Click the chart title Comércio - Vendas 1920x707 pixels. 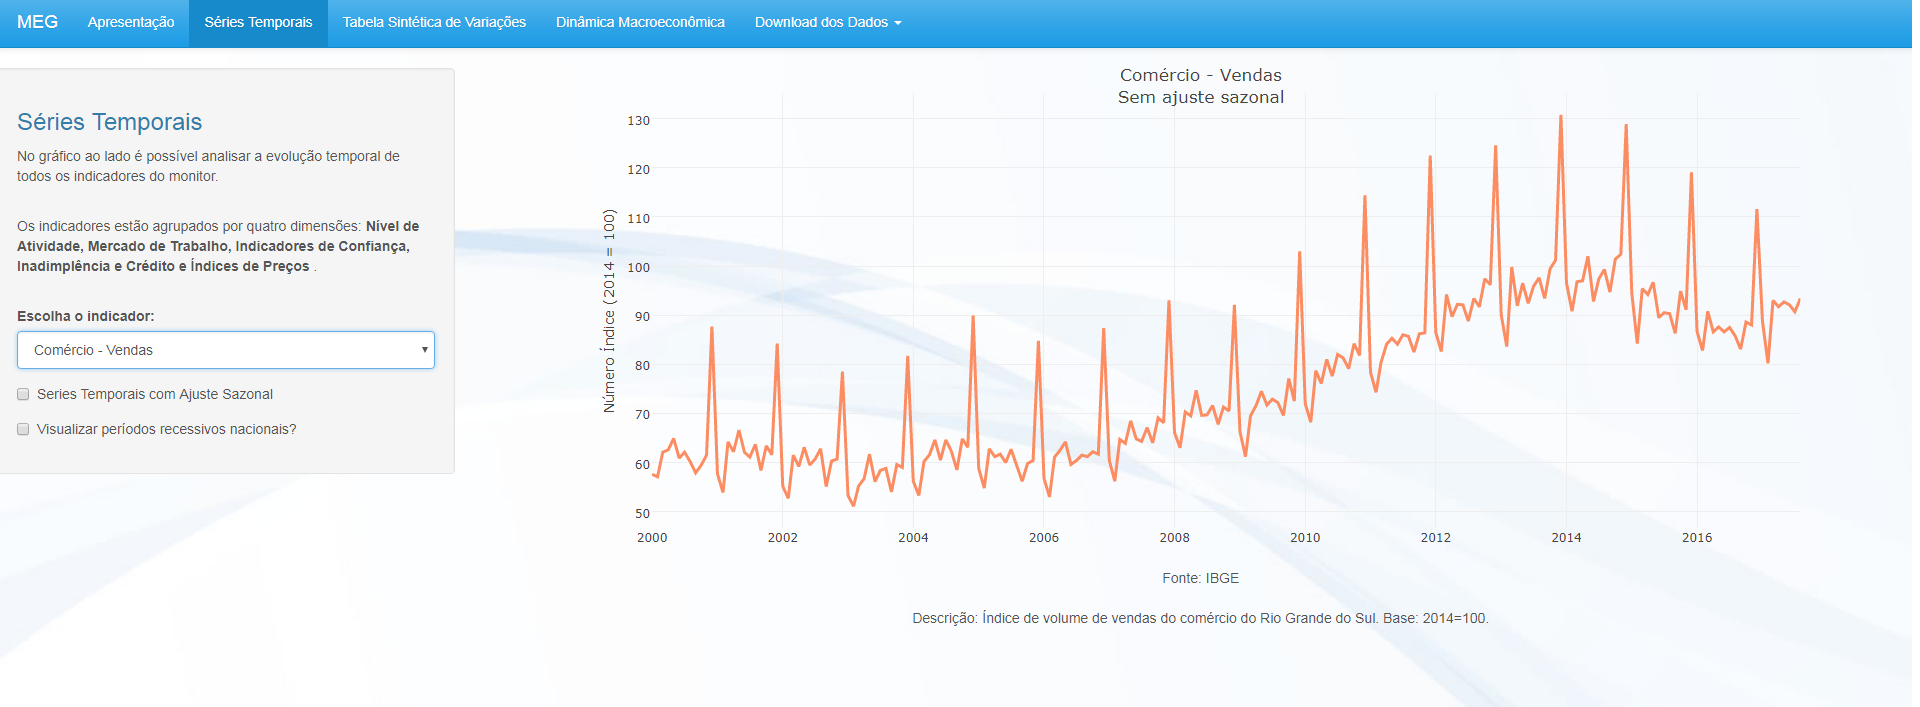(x=1200, y=75)
